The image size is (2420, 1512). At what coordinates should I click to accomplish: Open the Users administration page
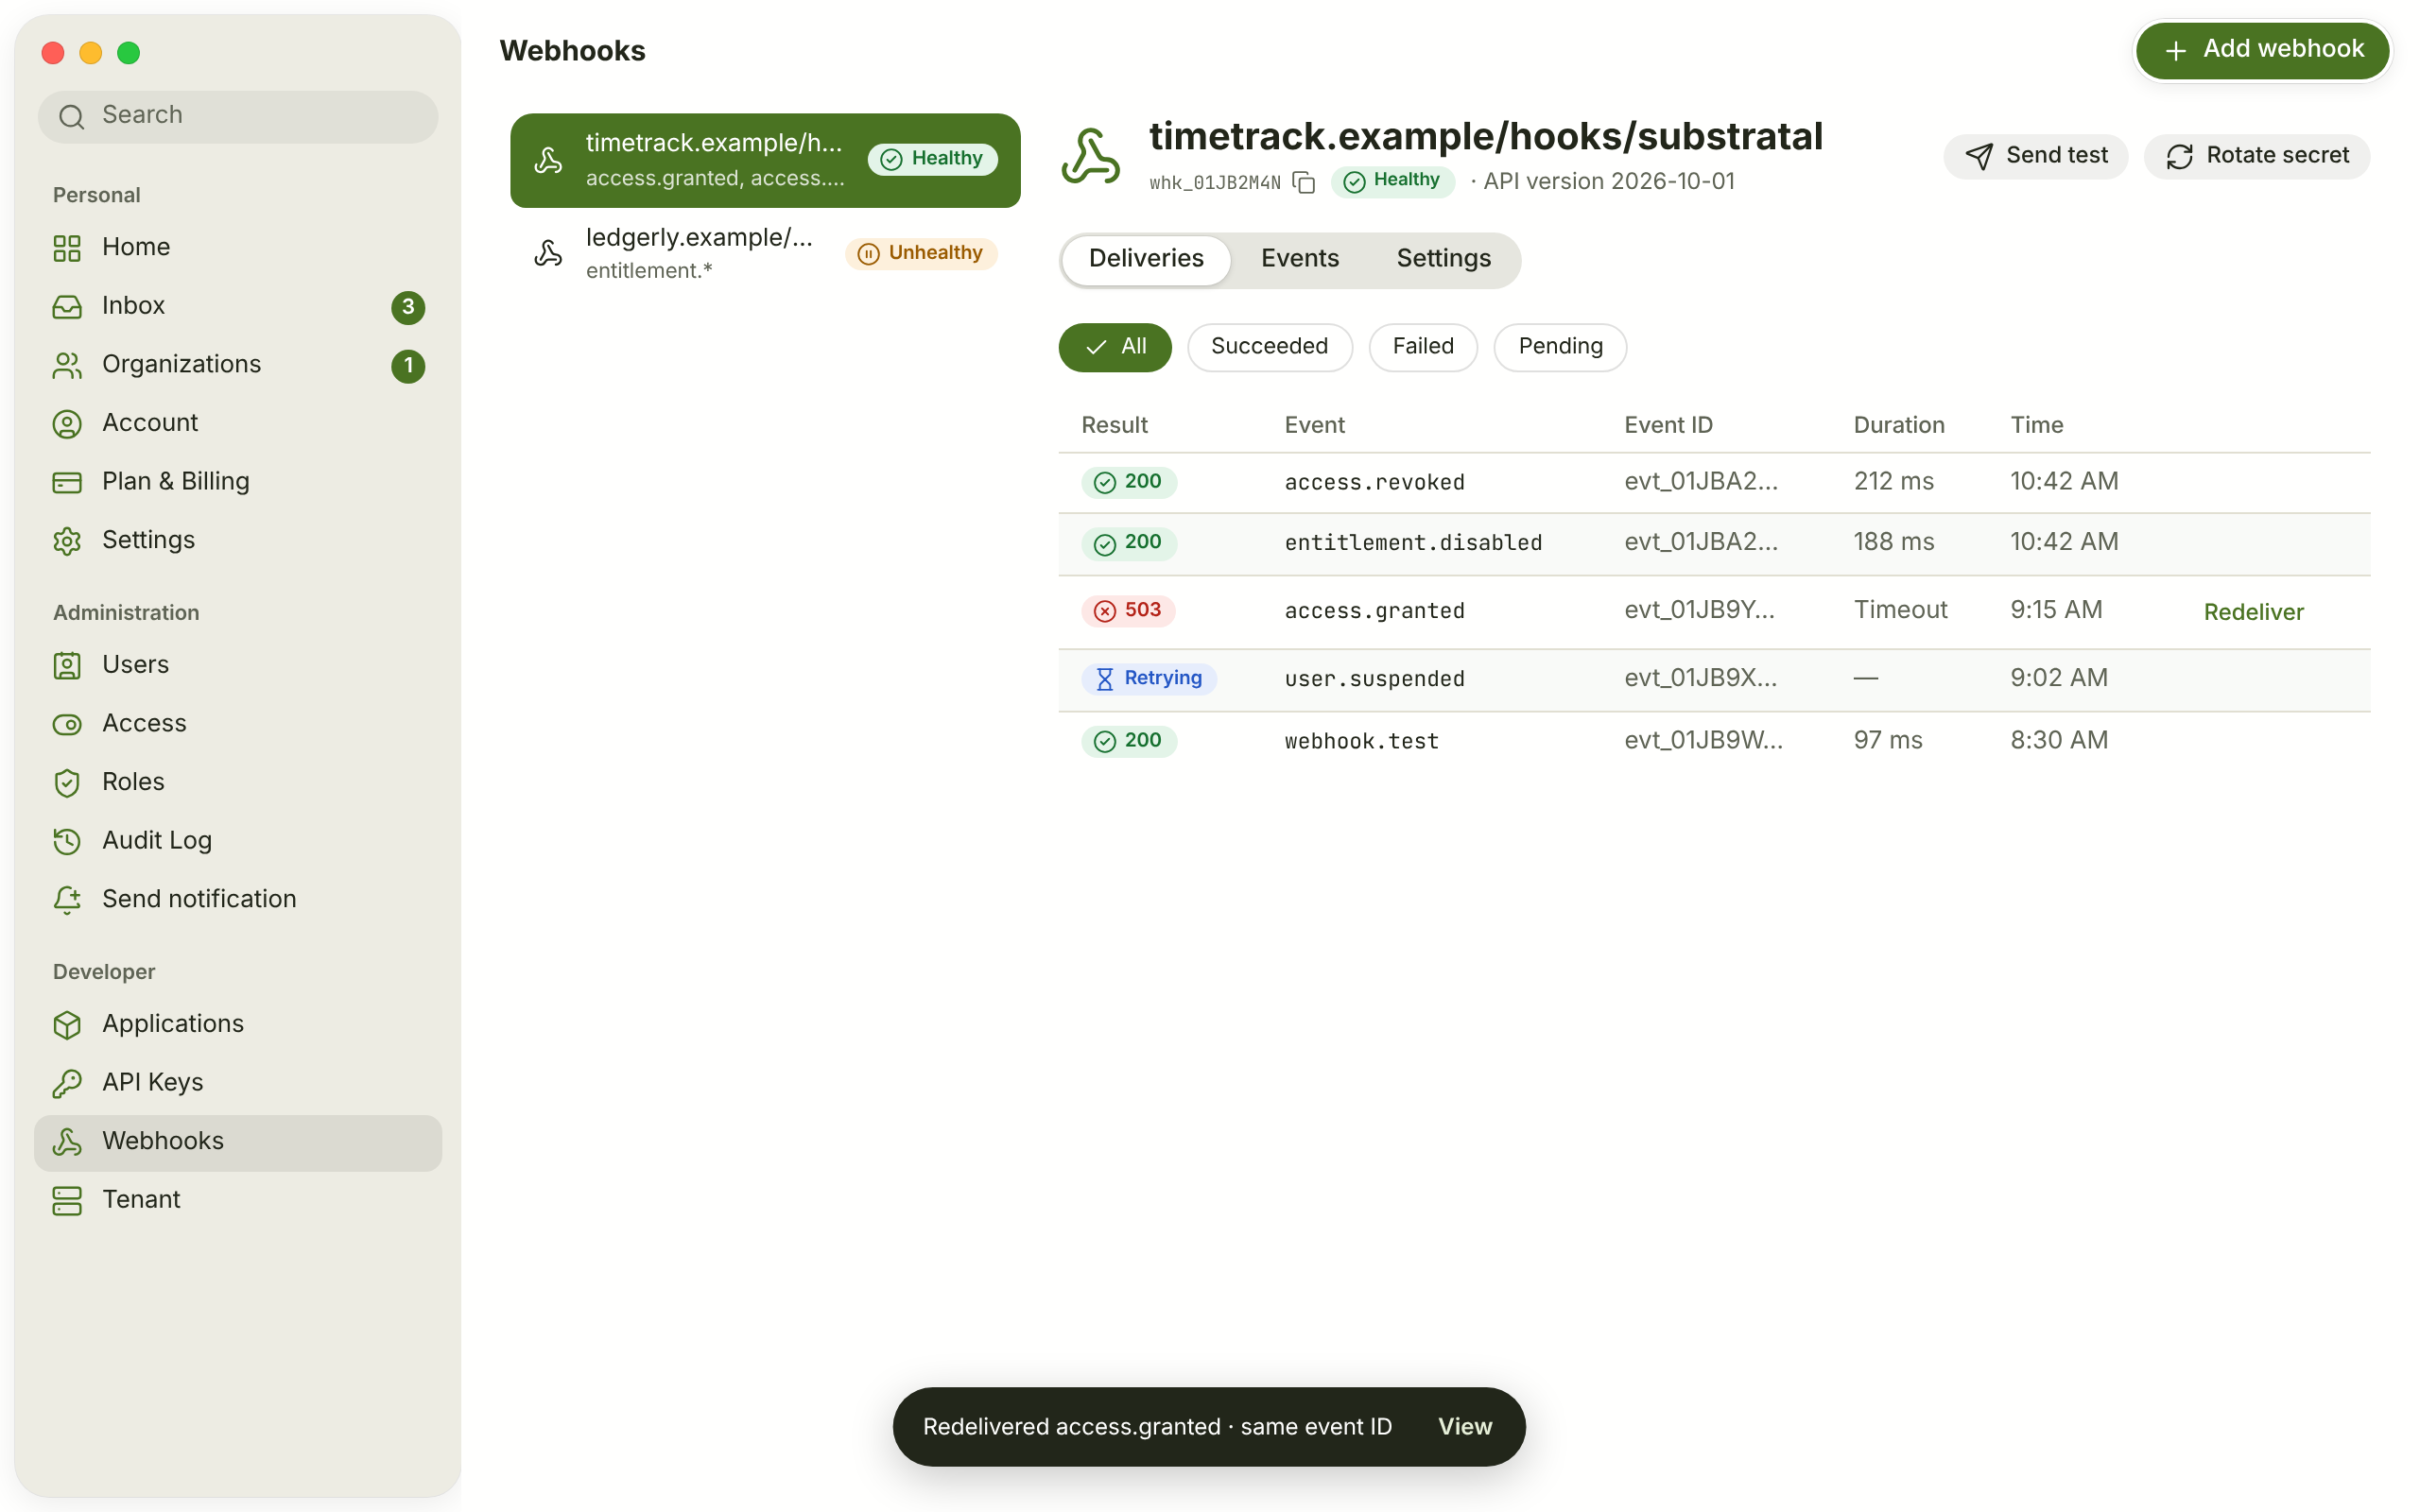point(237,665)
